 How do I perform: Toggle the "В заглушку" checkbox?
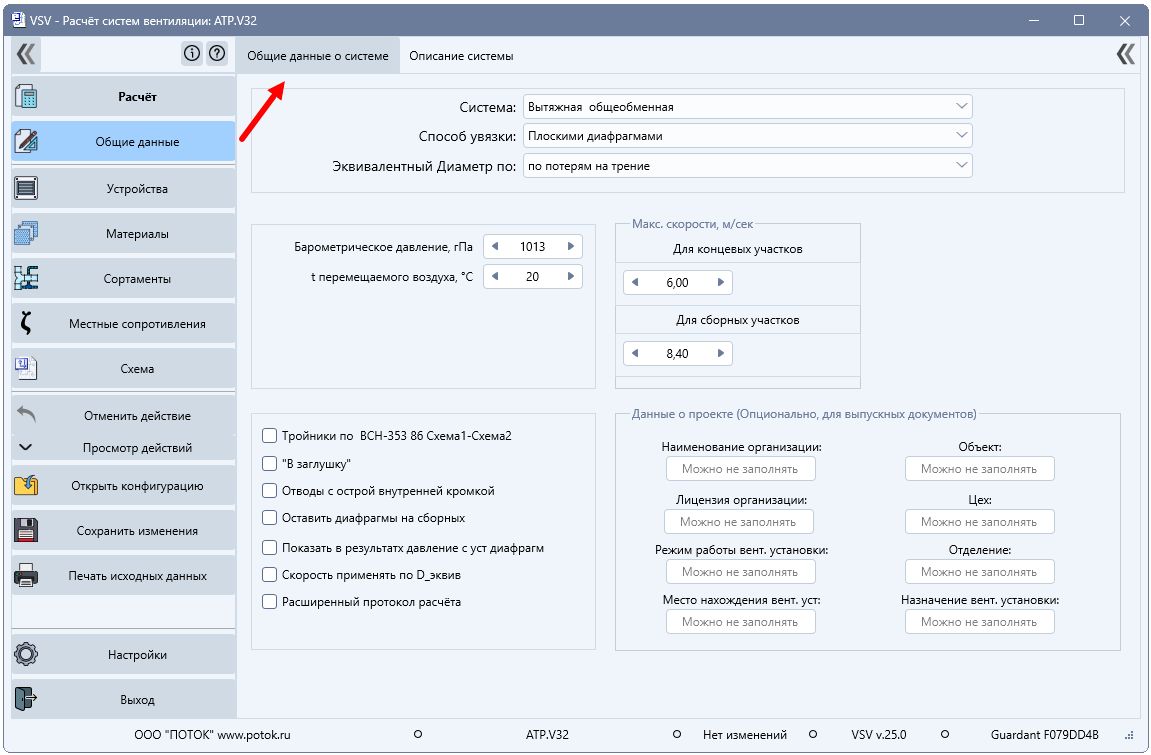[x=269, y=464]
